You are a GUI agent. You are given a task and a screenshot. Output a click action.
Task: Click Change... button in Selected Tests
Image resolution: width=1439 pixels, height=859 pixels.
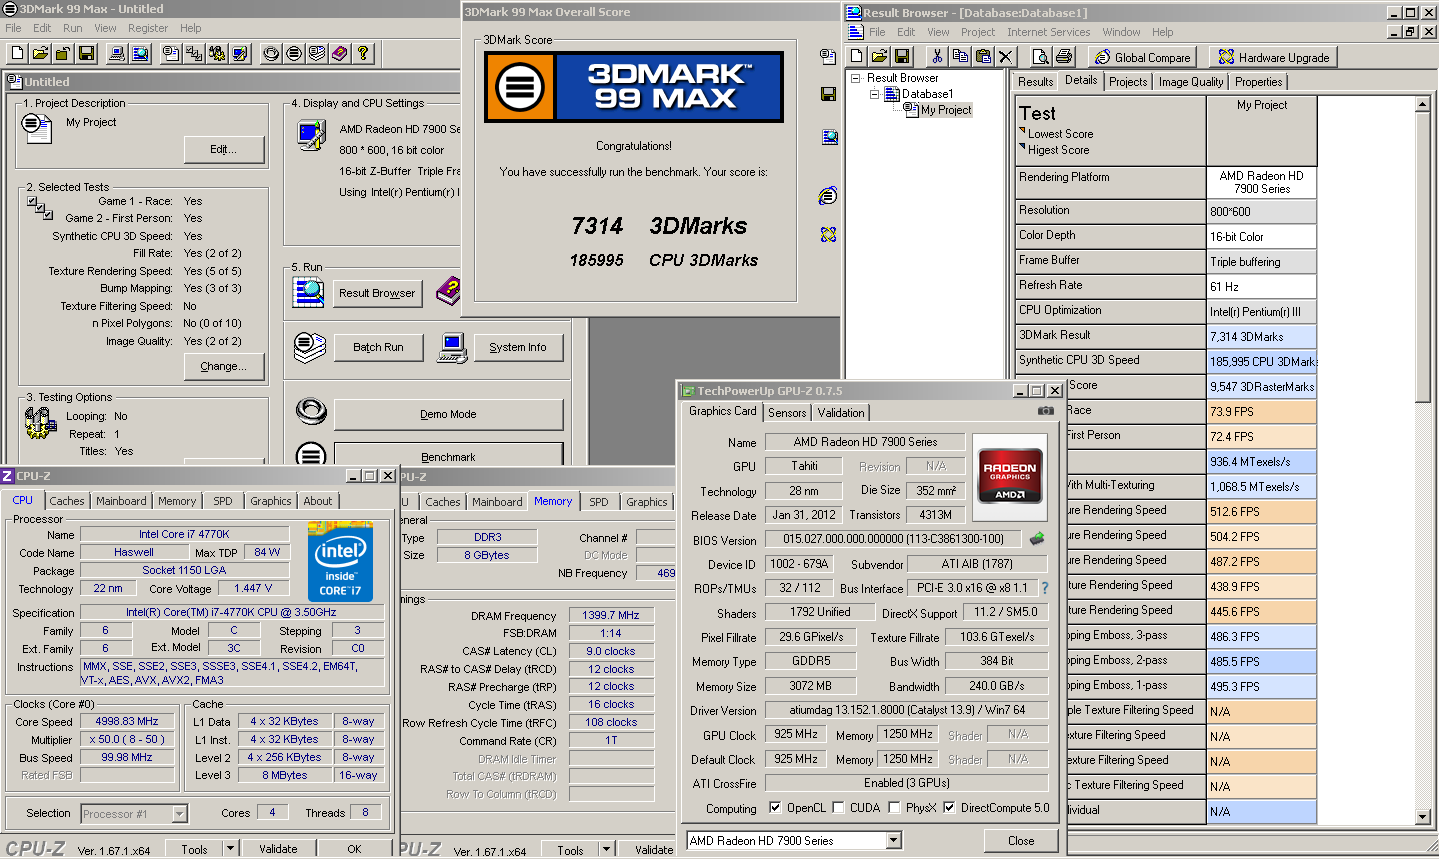coord(224,367)
